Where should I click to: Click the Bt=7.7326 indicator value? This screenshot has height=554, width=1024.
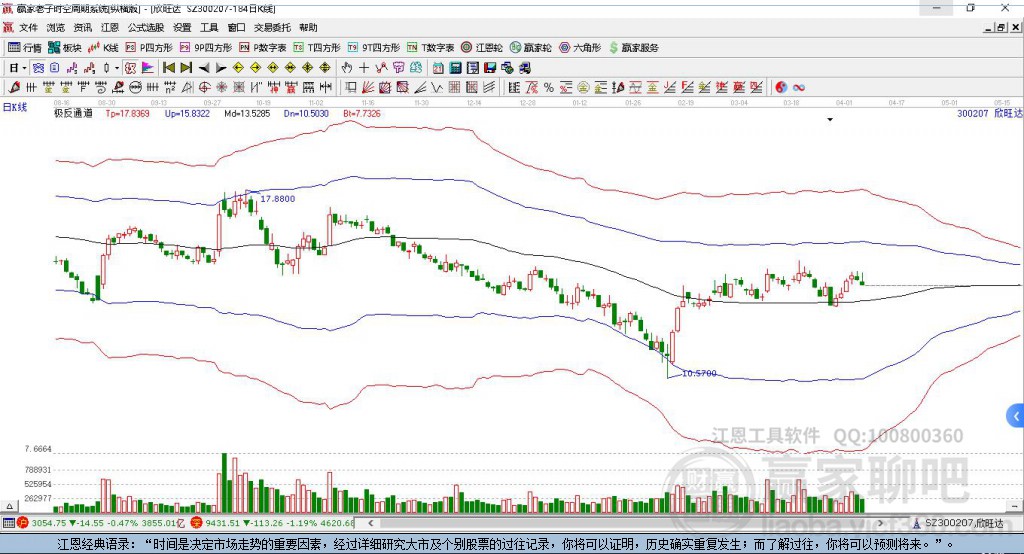(x=362, y=114)
